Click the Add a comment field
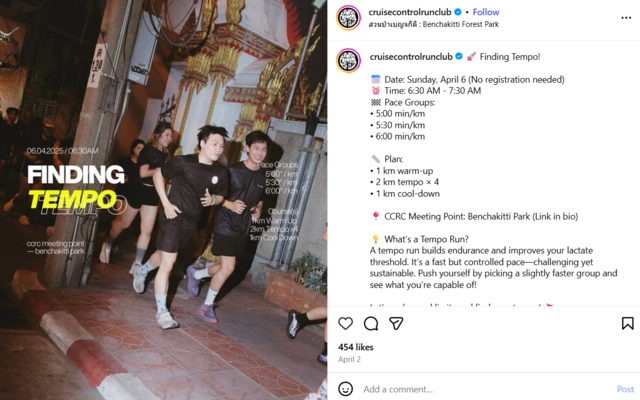This screenshot has height=400, width=640. tap(488, 389)
